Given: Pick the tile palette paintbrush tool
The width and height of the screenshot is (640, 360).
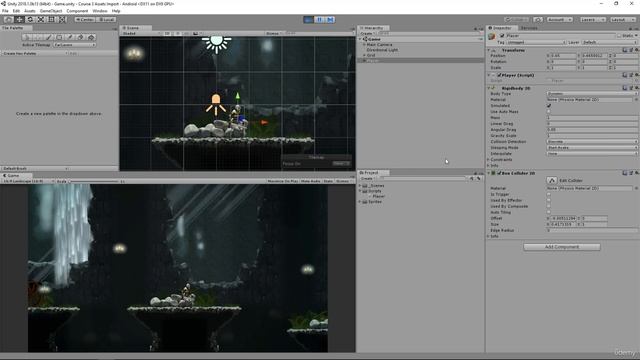Looking at the screenshot, I should pyautogui.click(x=49, y=37).
